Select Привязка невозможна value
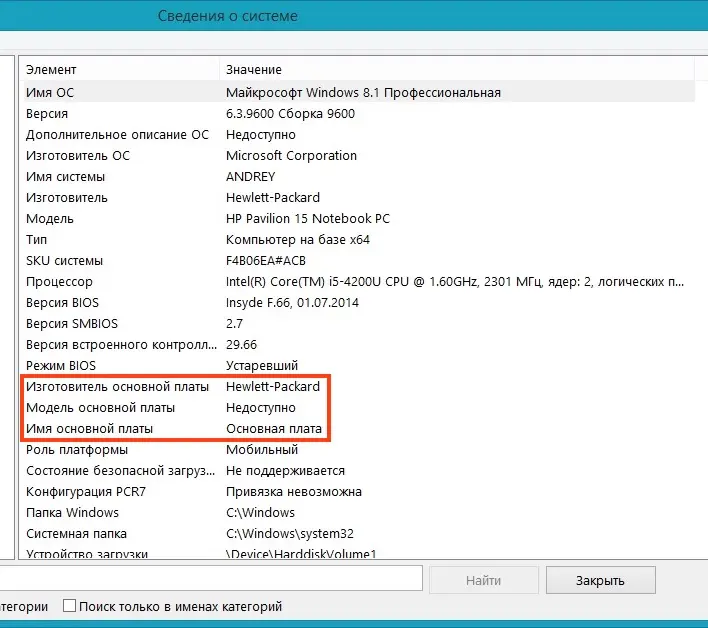The width and height of the screenshot is (708, 628). [x=294, y=492]
